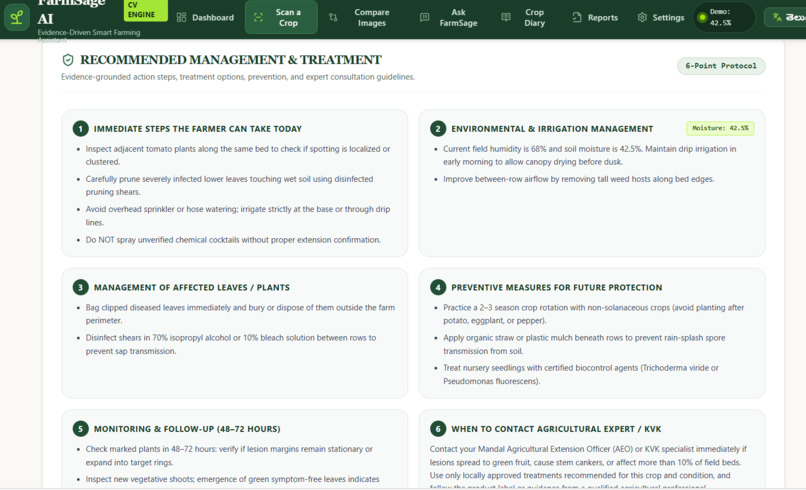
Task: Open the Compare Images page
Action: 360,17
